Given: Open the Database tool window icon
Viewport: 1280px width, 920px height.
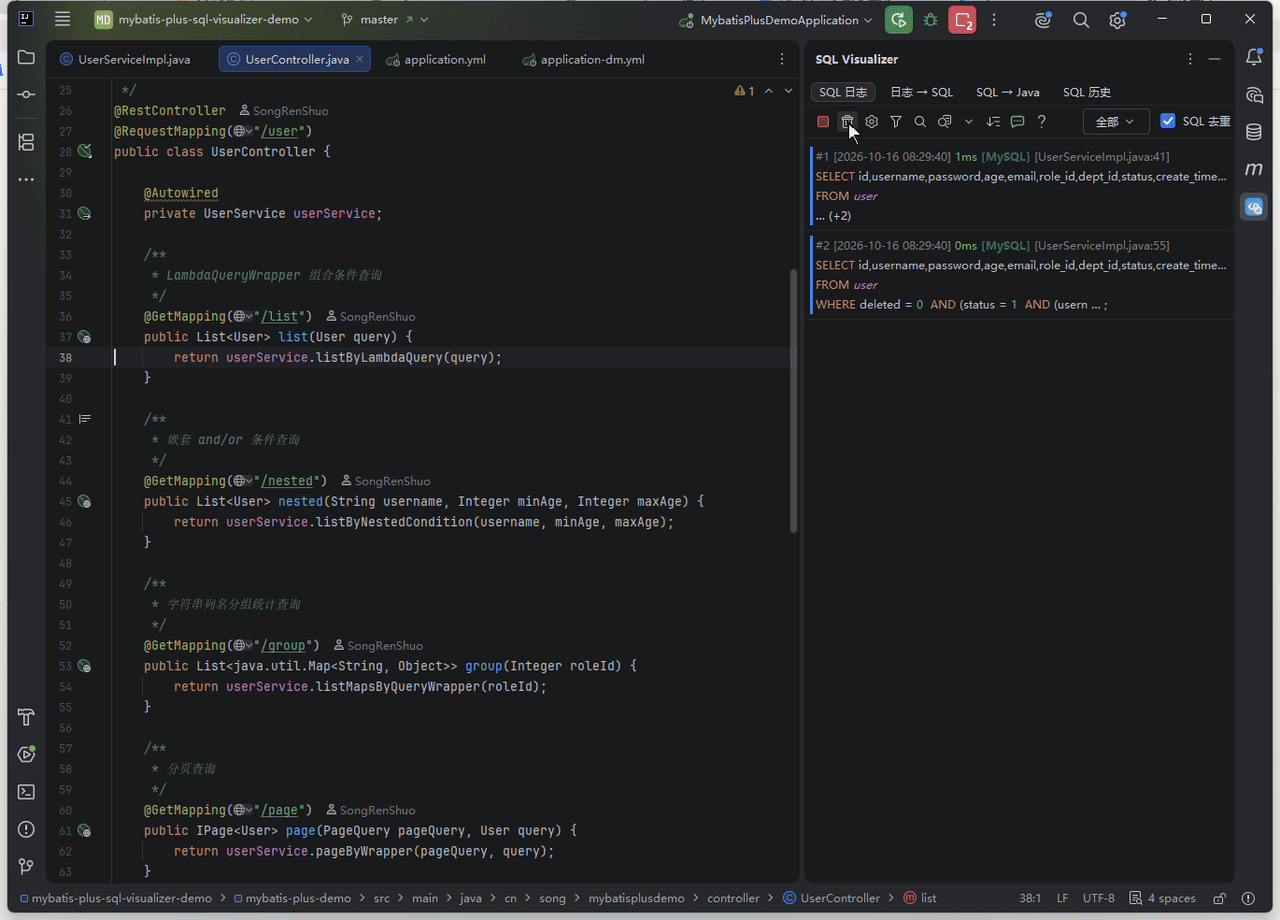Looking at the screenshot, I should click(x=1254, y=132).
